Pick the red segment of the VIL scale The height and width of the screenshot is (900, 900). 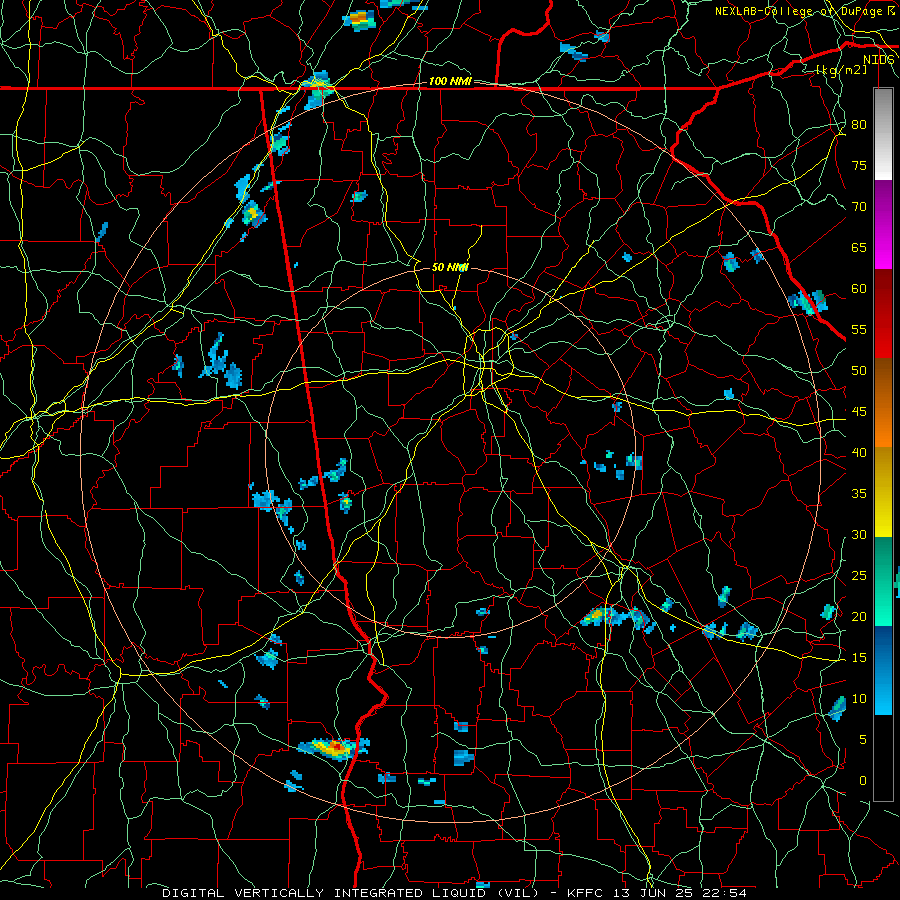(883, 314)
